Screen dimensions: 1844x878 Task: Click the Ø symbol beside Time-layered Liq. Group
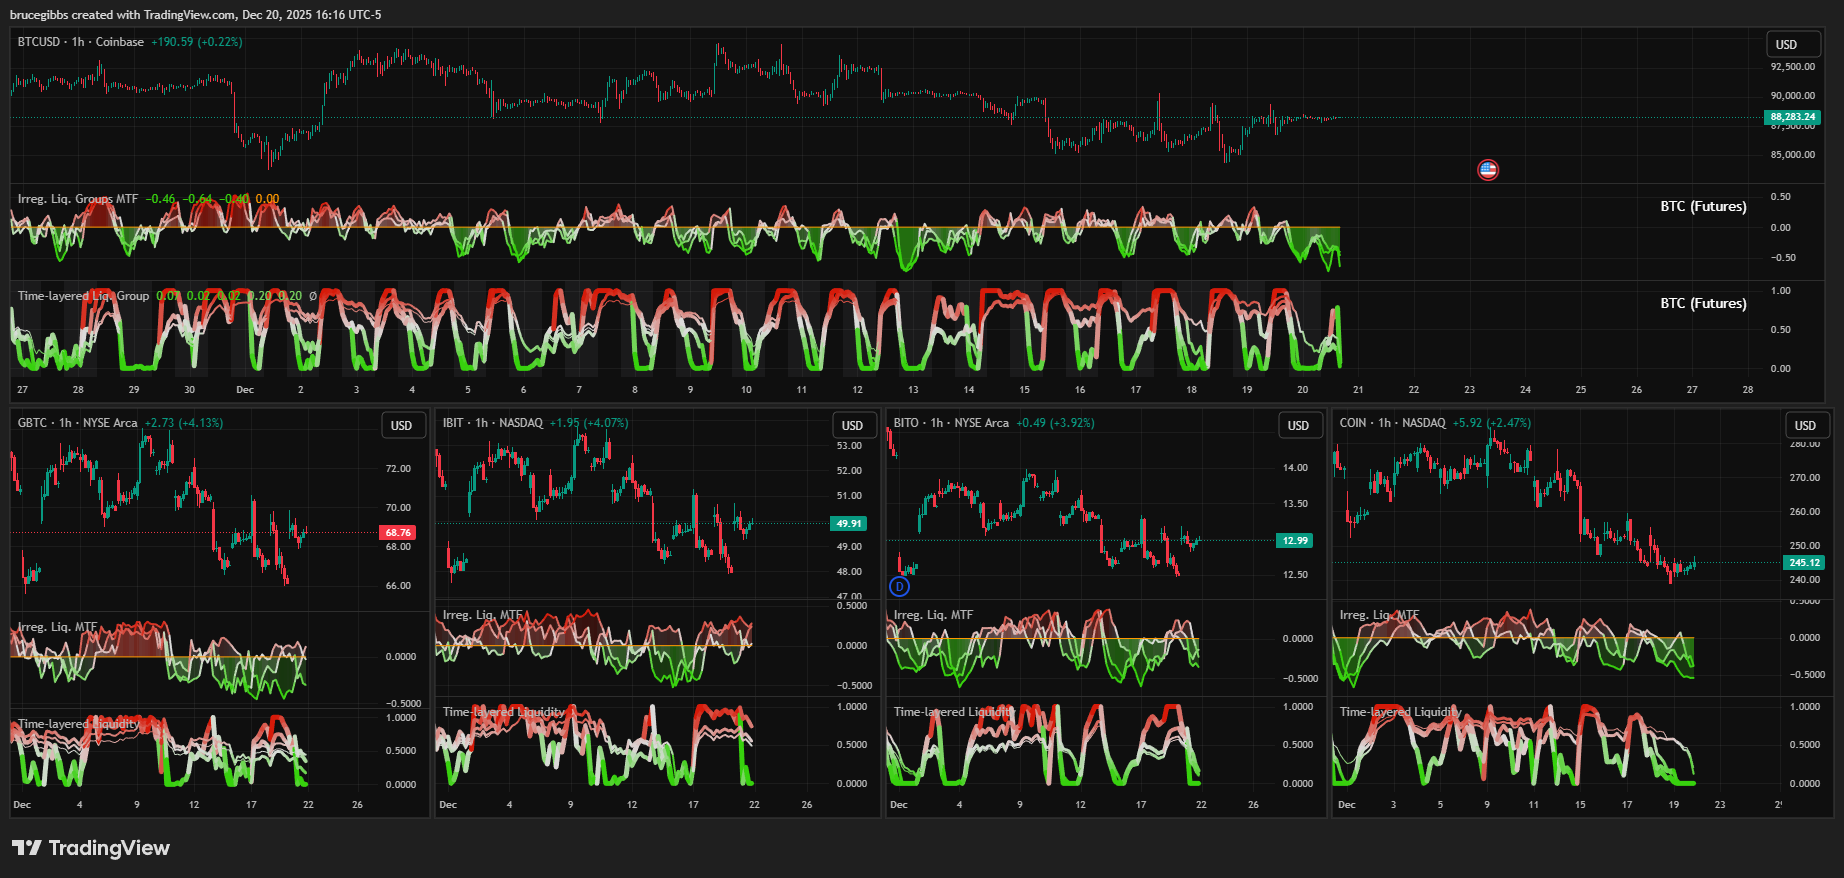313,296
